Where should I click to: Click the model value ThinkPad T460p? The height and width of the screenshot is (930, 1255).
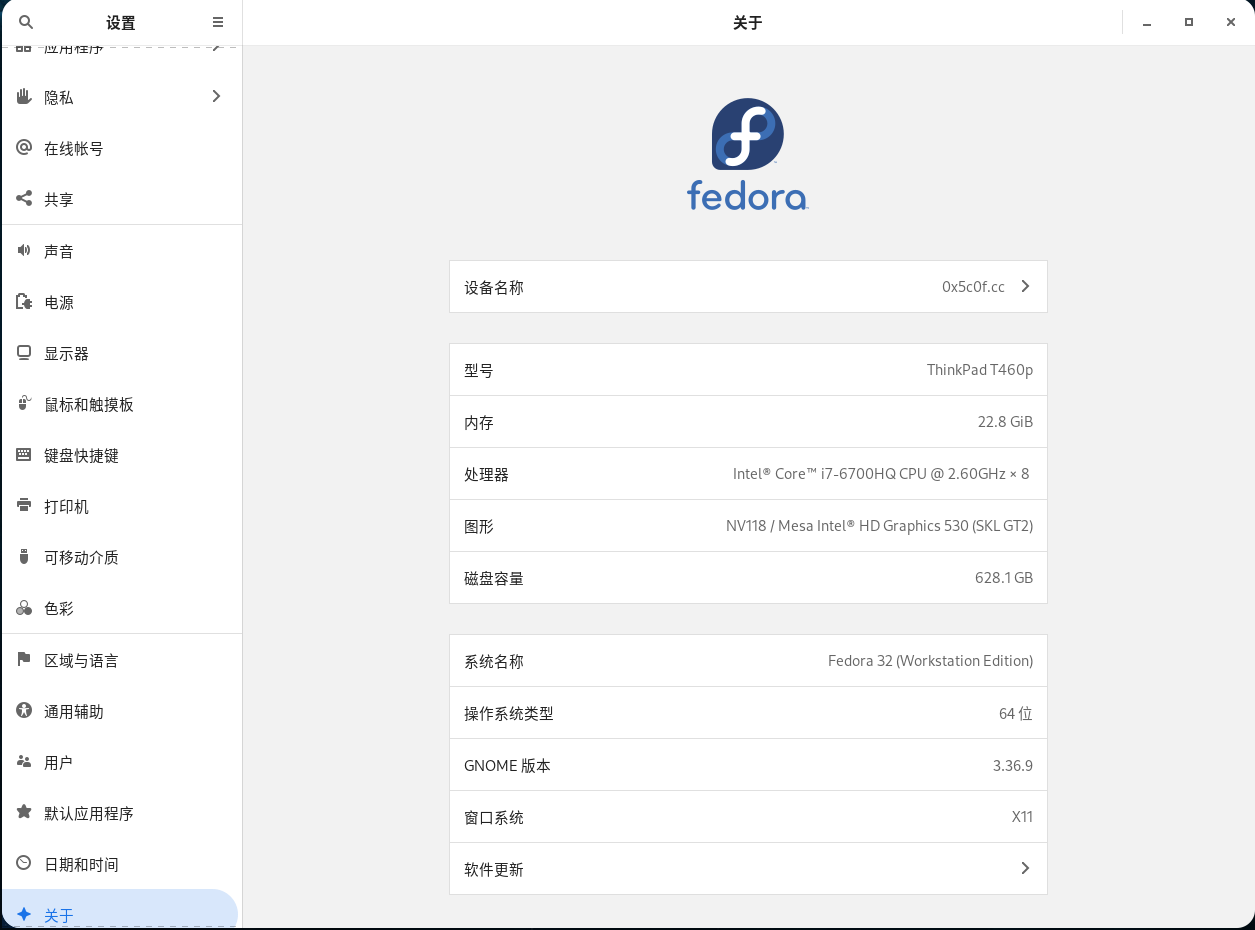pos(980,370)
